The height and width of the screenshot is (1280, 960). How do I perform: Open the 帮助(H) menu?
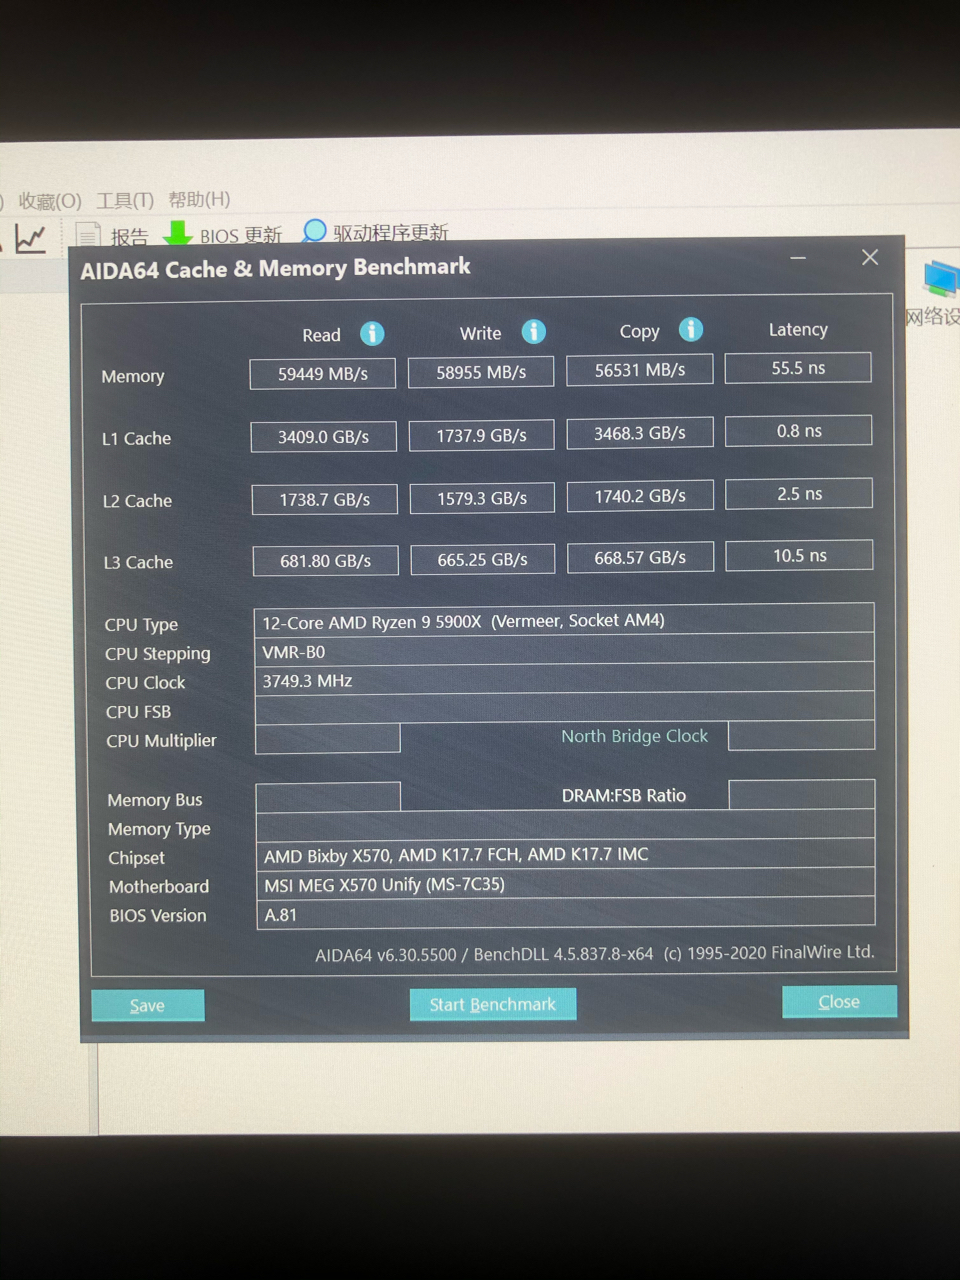click(198, 200)
